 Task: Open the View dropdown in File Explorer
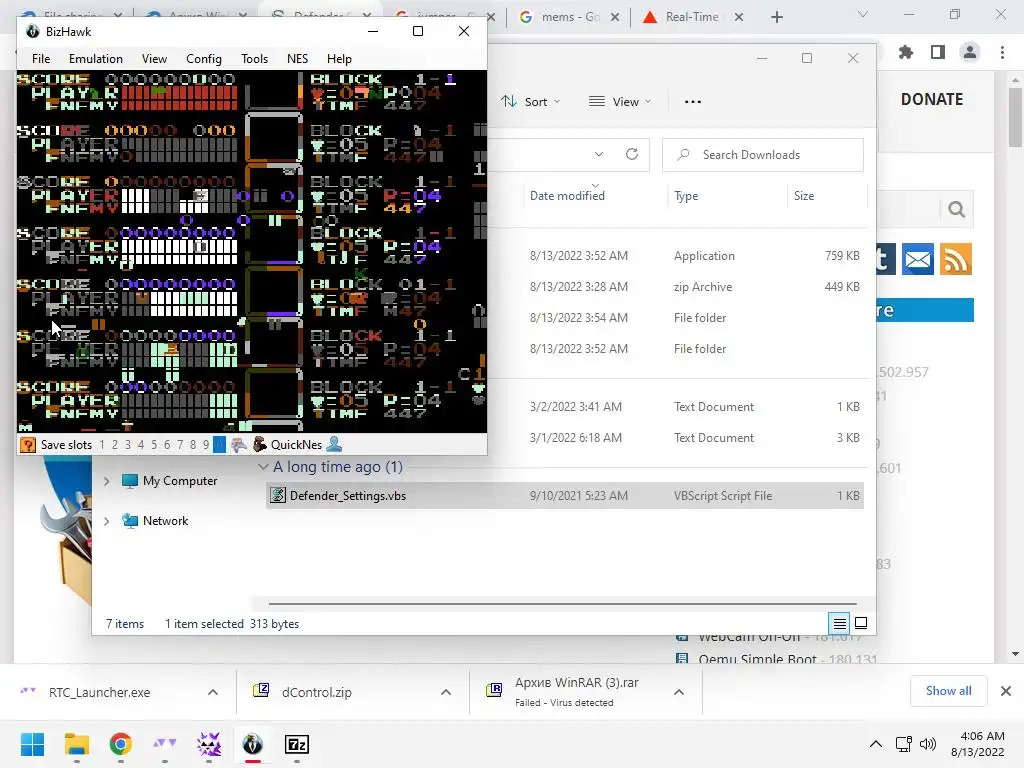(620, 101)
